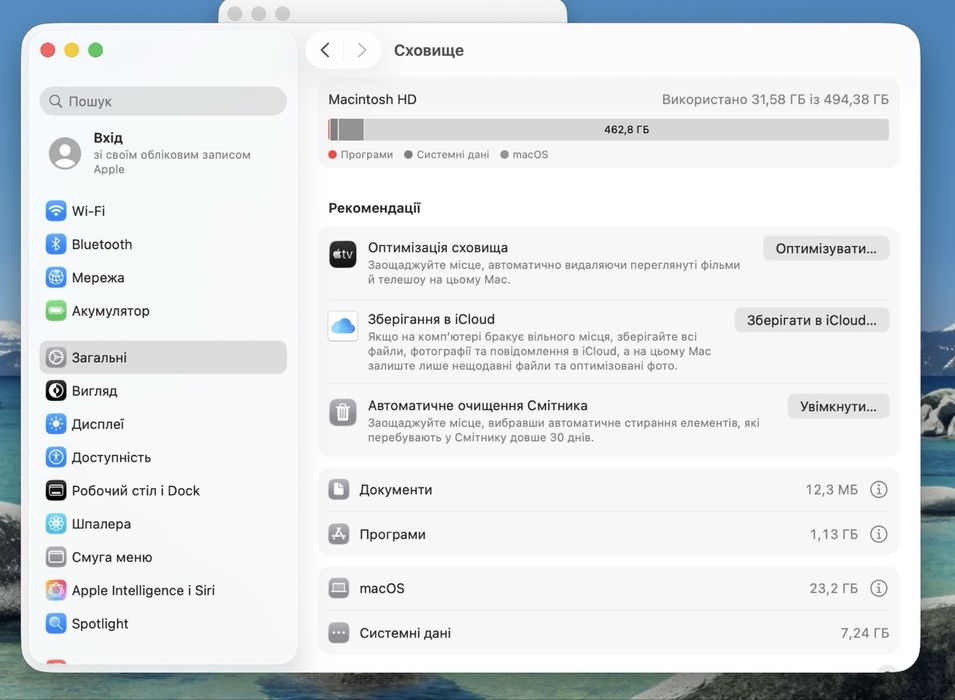Go forward with the right chevron
Viewport: 955px width, 700px height.
pos(362,50)
